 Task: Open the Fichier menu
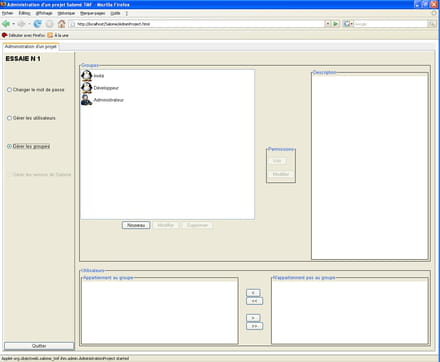pos(7,13)
